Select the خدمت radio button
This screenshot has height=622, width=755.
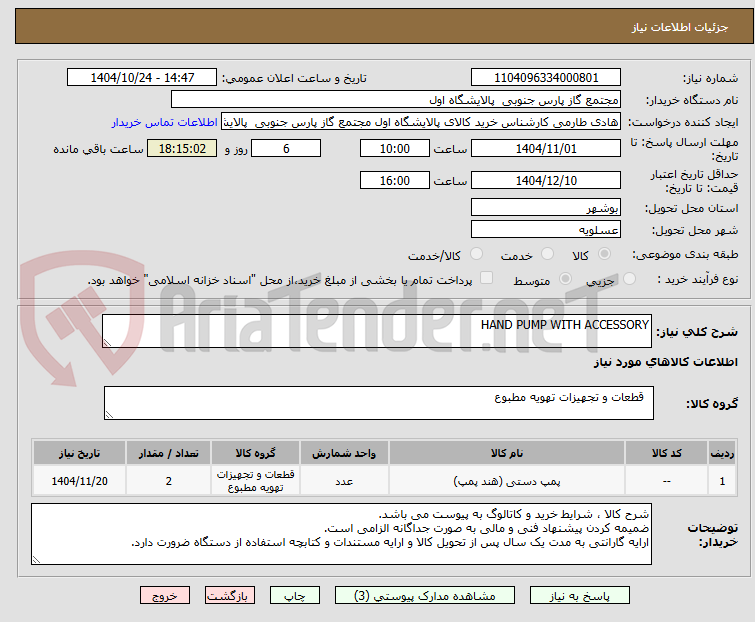pos(547,254)
